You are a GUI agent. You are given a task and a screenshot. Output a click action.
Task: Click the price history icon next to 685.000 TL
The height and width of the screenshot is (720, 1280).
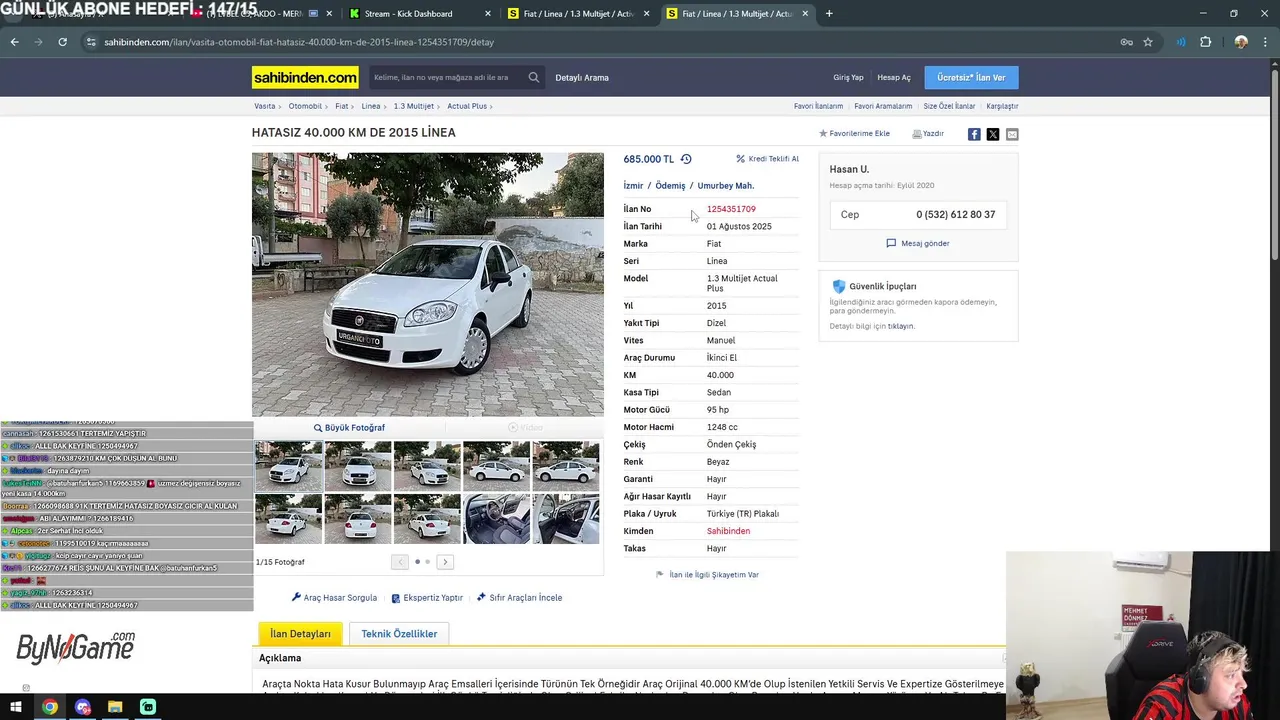(x=686, y=159)
